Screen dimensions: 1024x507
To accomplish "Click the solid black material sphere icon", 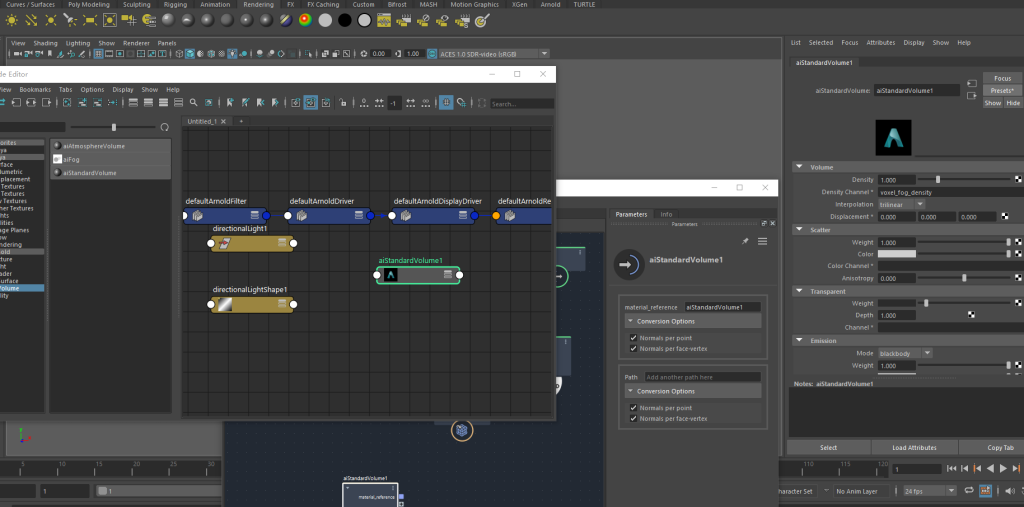I will click(x=345, y=20).
